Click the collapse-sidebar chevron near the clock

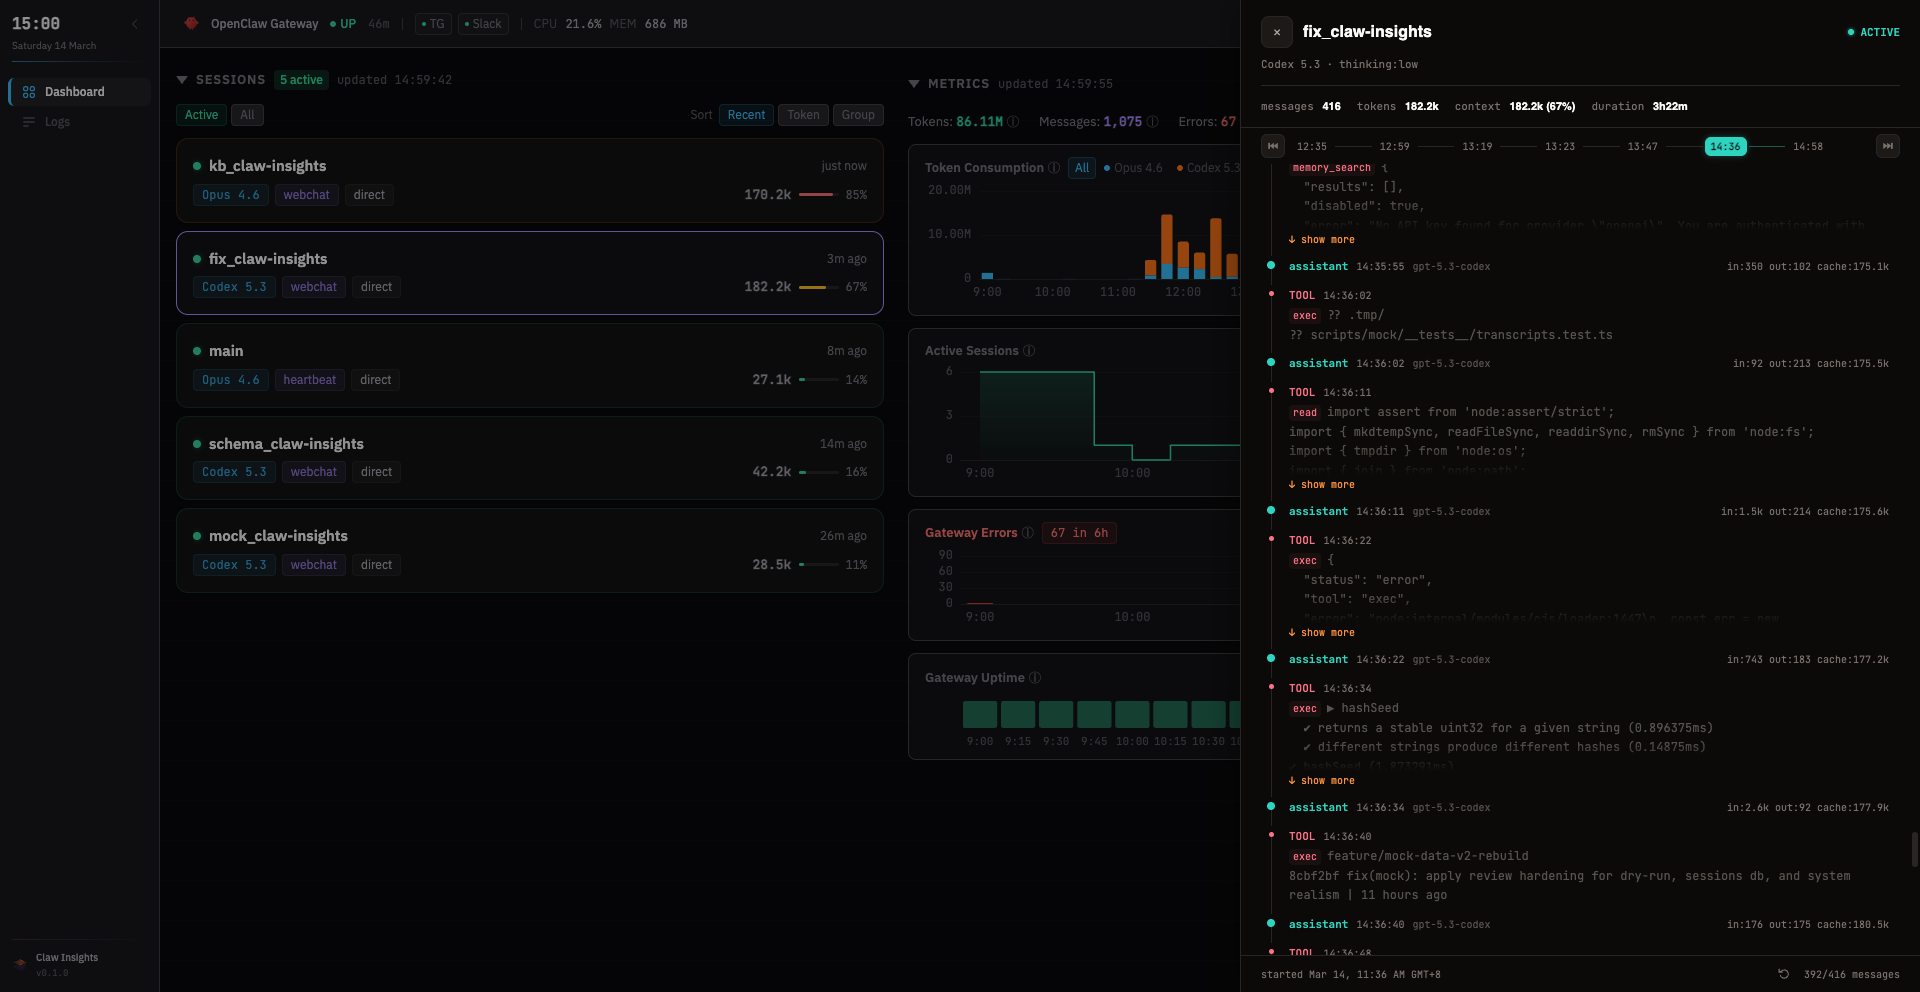click(136, 24)
